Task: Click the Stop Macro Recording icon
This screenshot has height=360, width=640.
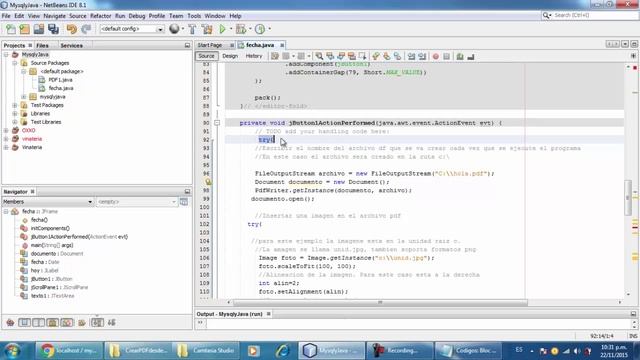Action: point(447,56)
